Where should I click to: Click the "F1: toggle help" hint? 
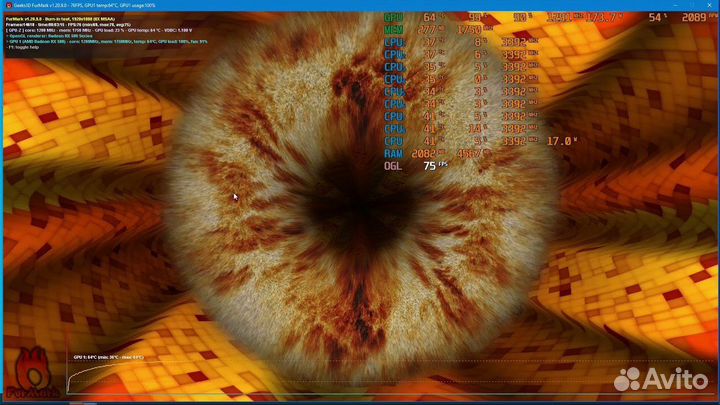tap(22, 47)
